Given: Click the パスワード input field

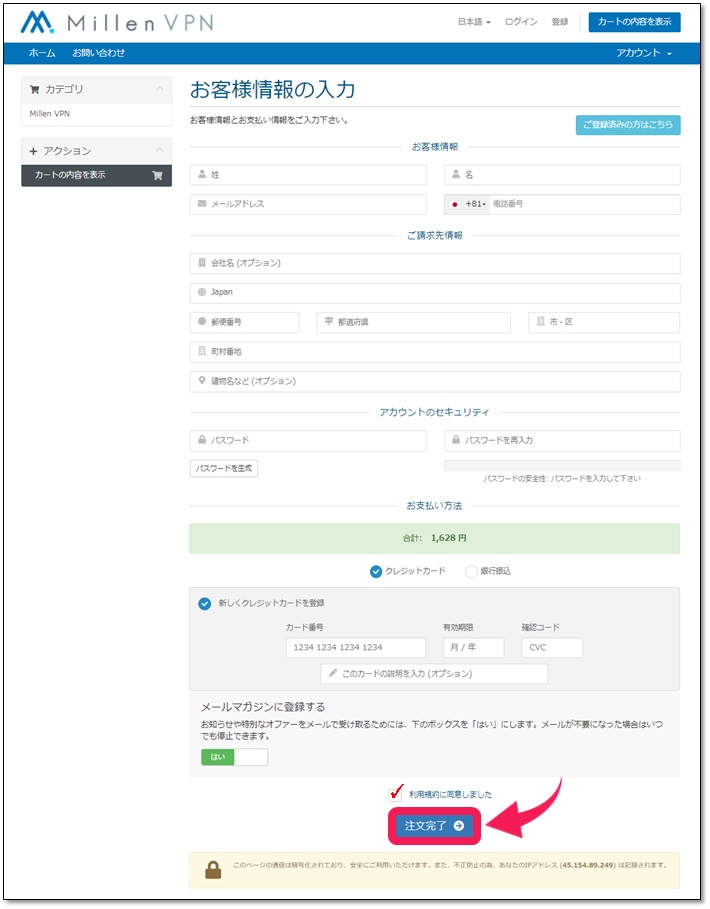Looking at the screenshot, I should pyautogui.click(x=308, y=441).
